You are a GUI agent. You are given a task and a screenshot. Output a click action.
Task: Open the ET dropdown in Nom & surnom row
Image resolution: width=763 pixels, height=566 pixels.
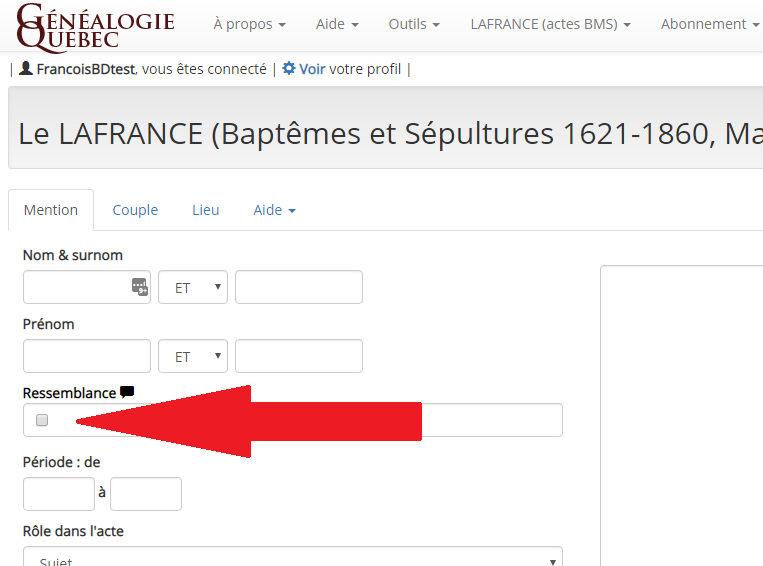pos(193,287)
